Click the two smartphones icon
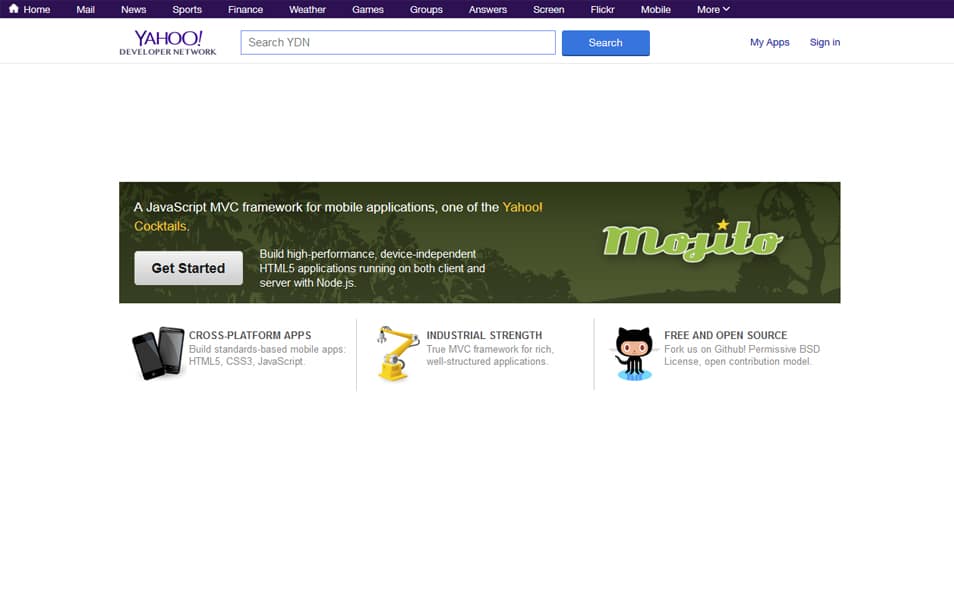The height and width of the screenshot is (600, 954). (x=158, y=354)
